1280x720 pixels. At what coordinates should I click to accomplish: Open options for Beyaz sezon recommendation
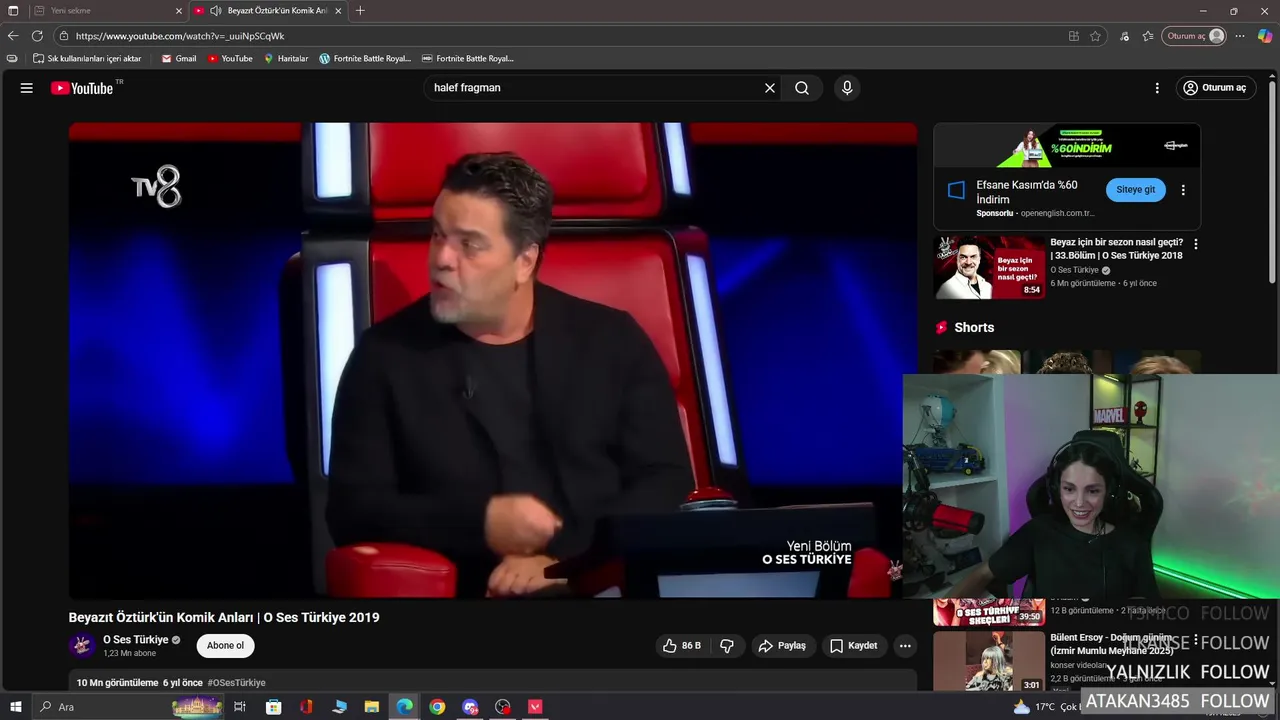1195,244
